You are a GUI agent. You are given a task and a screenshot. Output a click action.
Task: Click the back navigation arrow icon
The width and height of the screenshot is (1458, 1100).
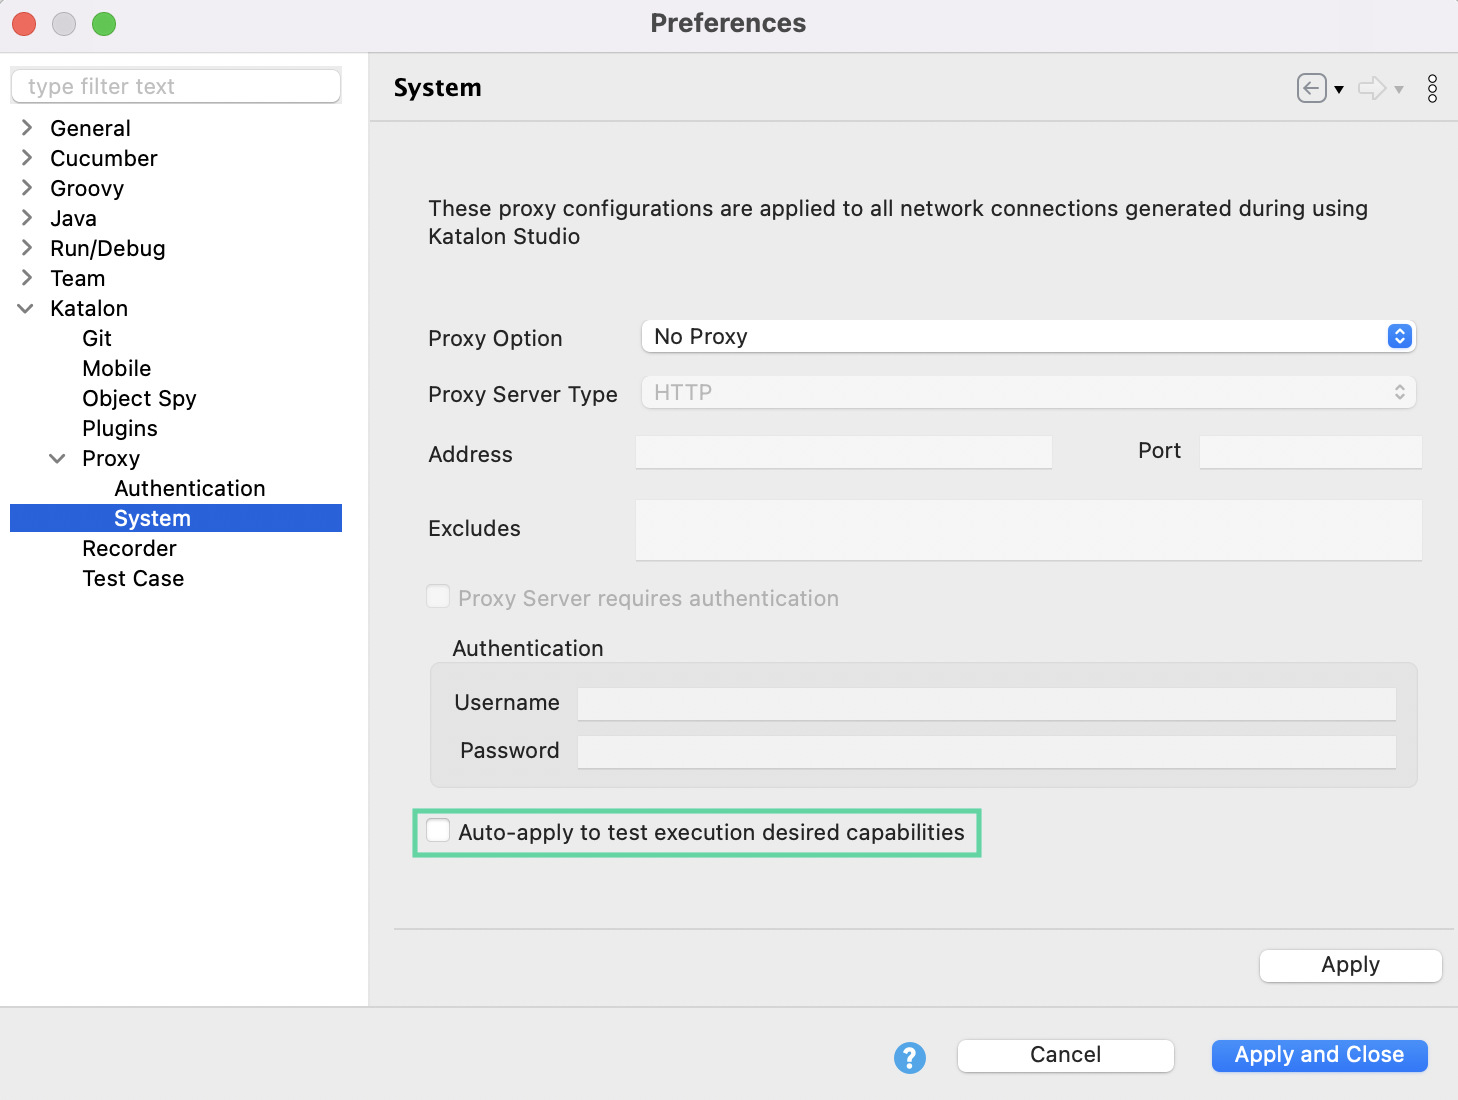[x=1311, y=88]
